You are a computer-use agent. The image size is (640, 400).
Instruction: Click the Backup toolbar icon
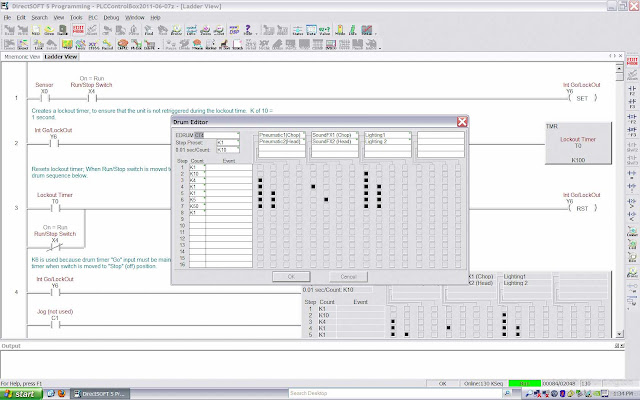[62, 30]
